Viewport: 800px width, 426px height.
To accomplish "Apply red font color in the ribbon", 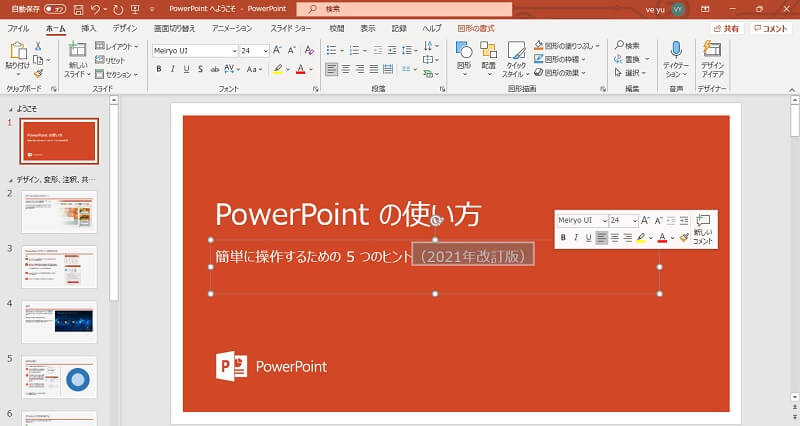I will click(x=301, y=69).
